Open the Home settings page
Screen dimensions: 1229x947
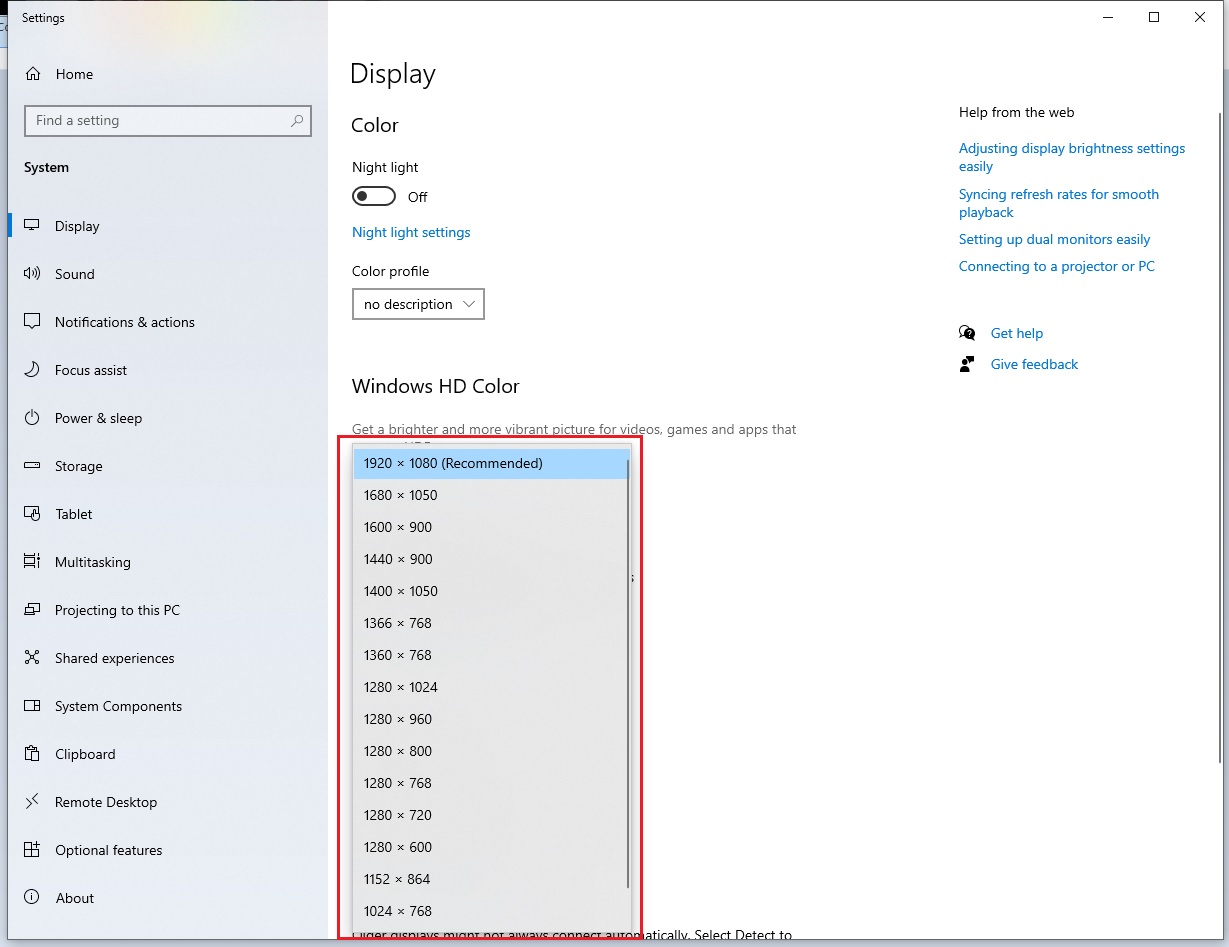tap(168, 74)
